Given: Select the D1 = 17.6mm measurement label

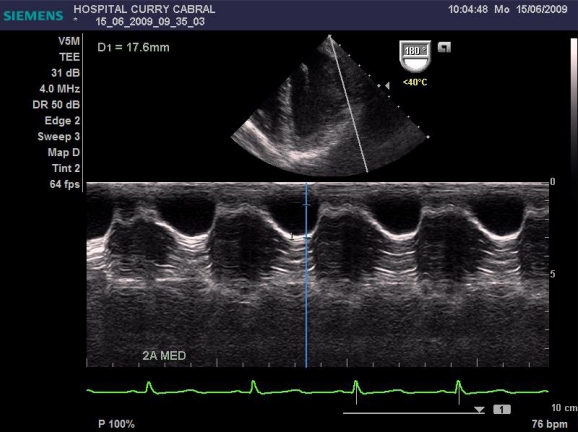Looking at the screenshot, I should pos(133,48).
